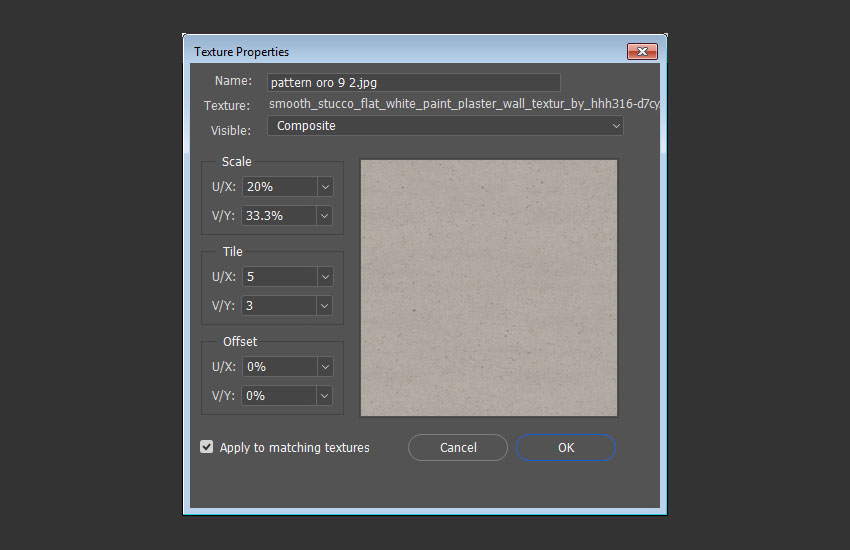Expand the Scale U/X dropdown arrow
This screenshot has width=850, height=550.
pyautogui.click(x=325, y=186)
